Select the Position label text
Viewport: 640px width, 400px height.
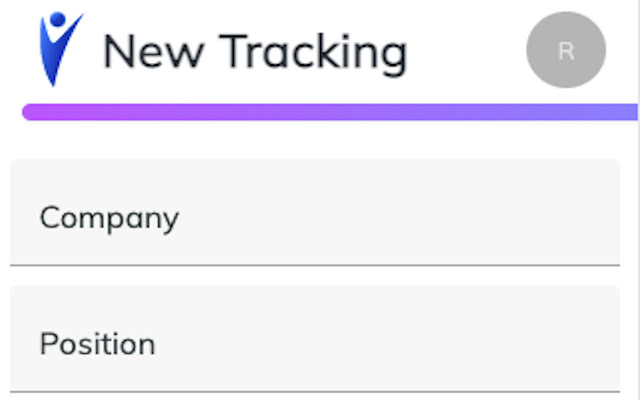[x=97, y=345]
